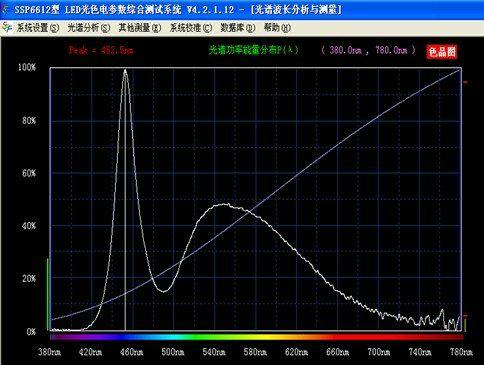This screenshot has height=365, width=484.
Task: Click the red 色品图 button
Action: (442, 52)
